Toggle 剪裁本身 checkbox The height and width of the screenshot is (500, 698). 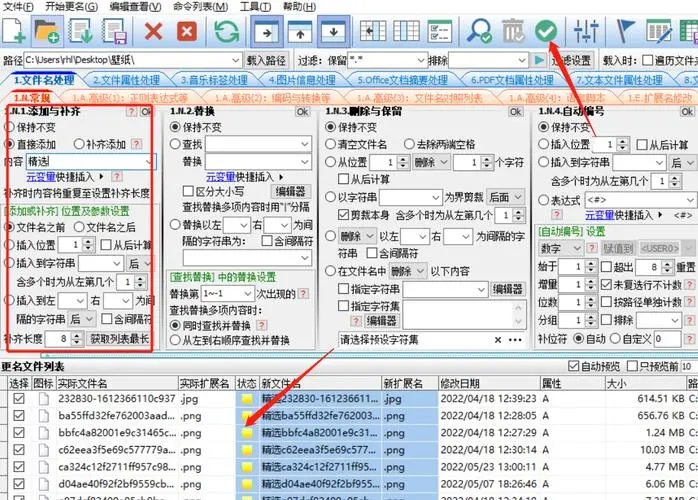pos(343,215)
